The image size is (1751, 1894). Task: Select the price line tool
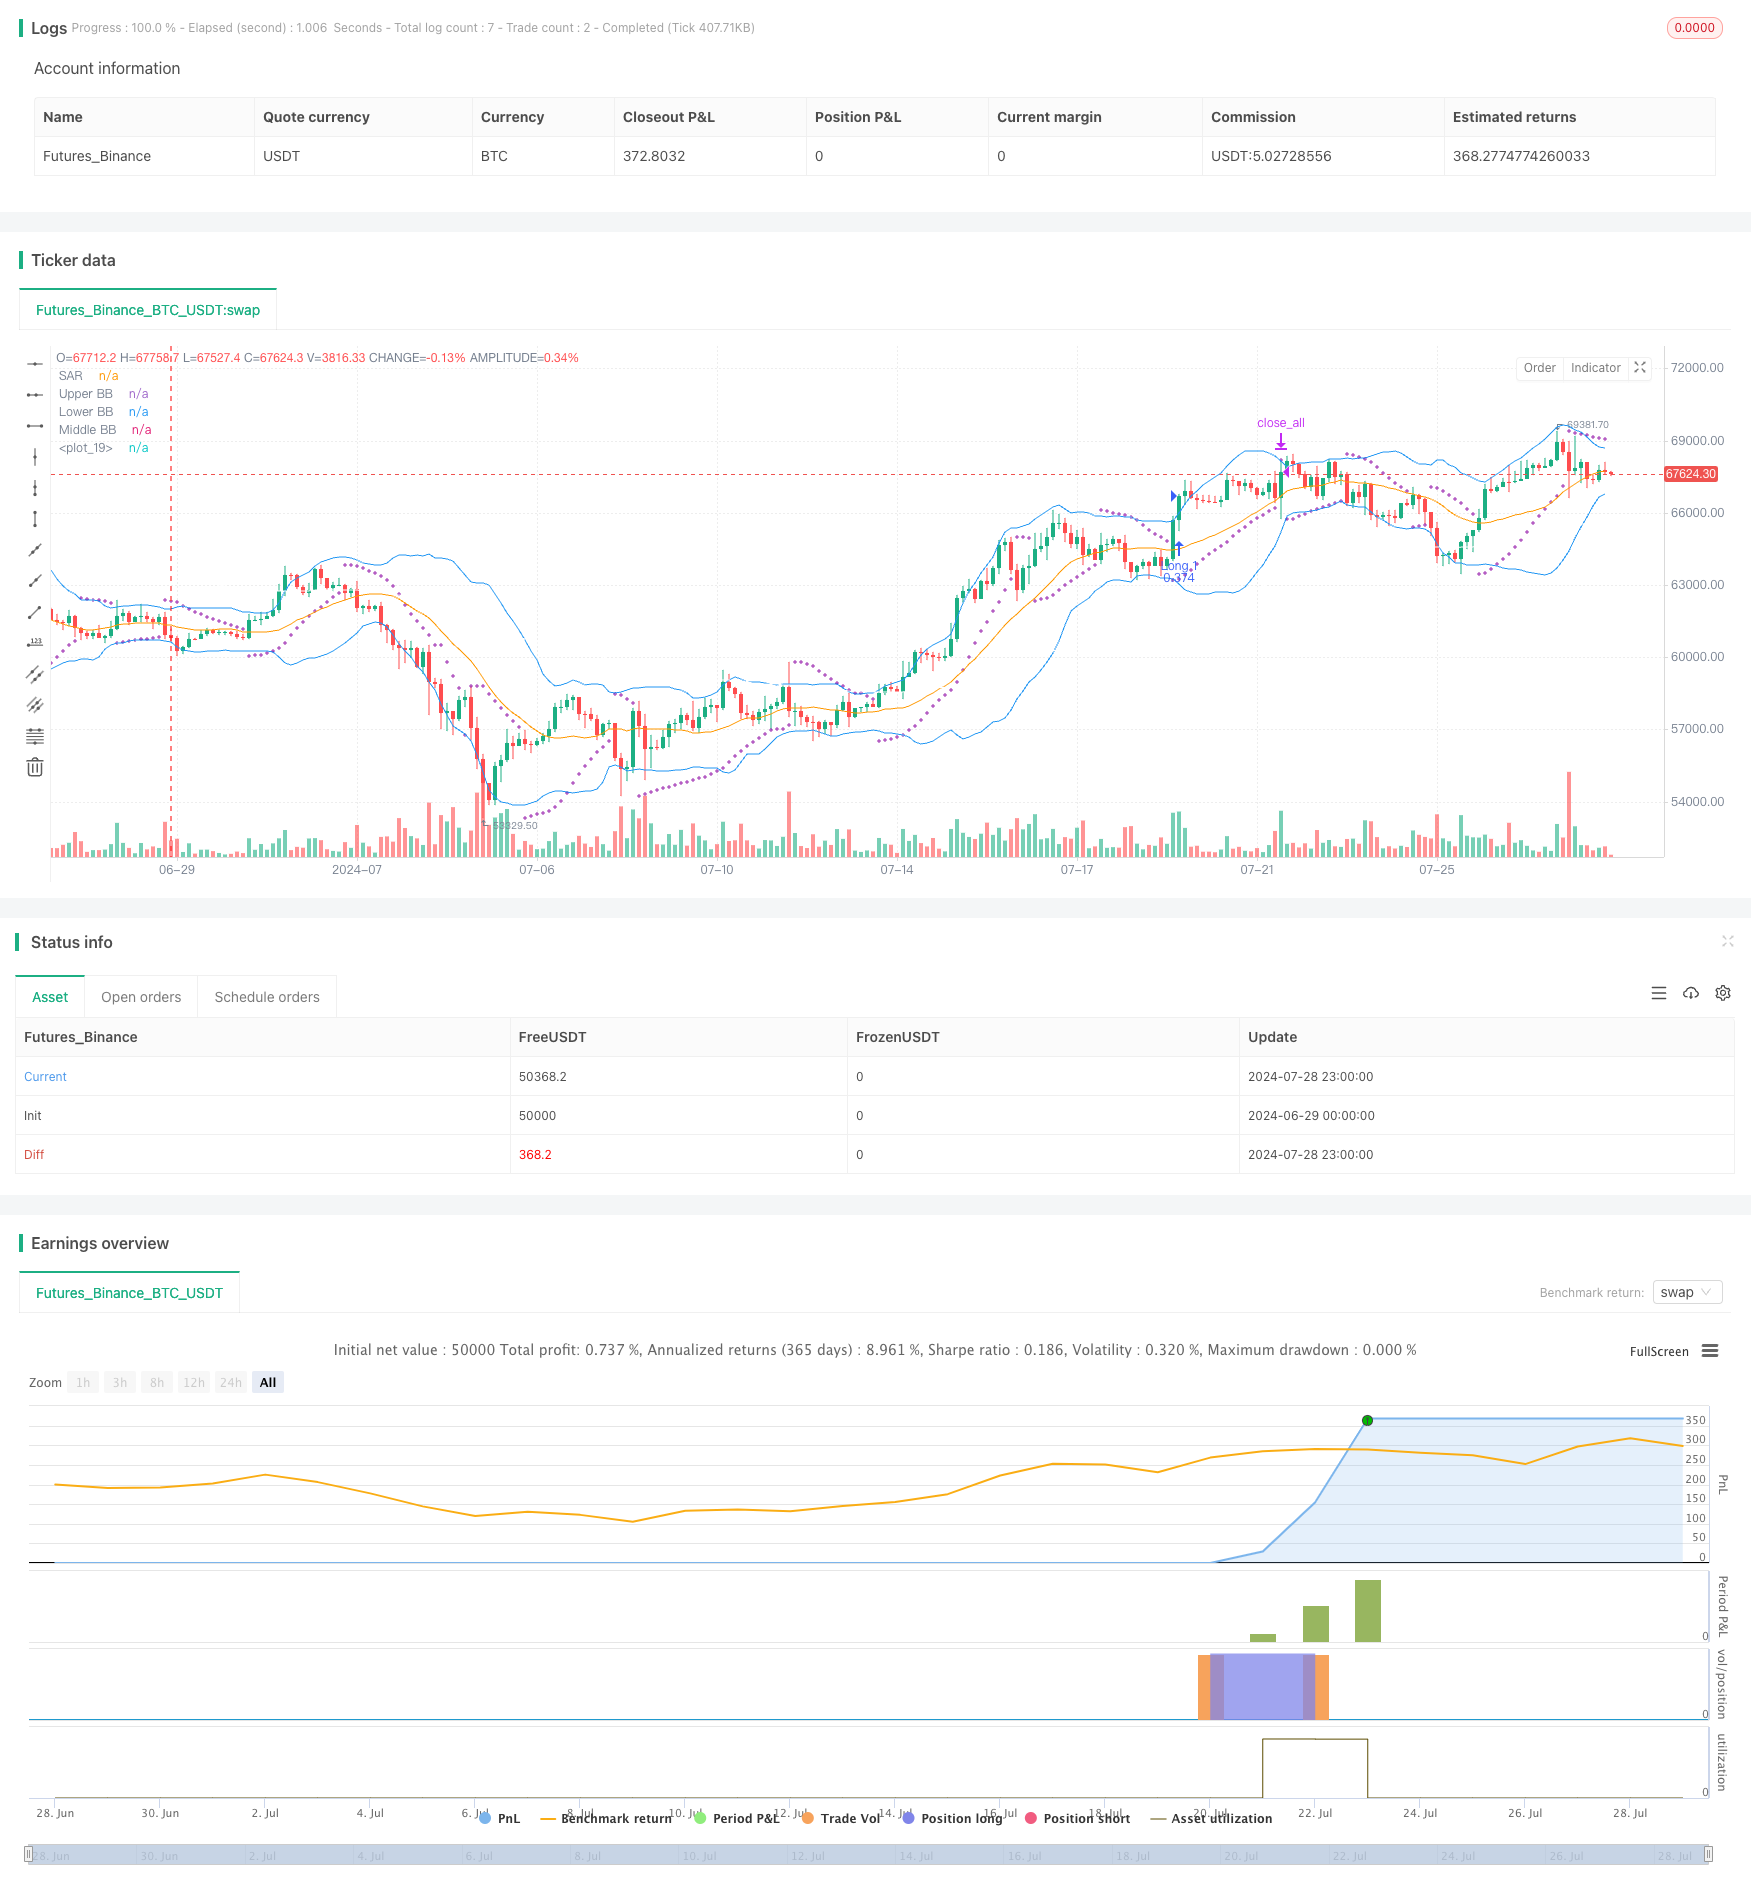point(35,643)
